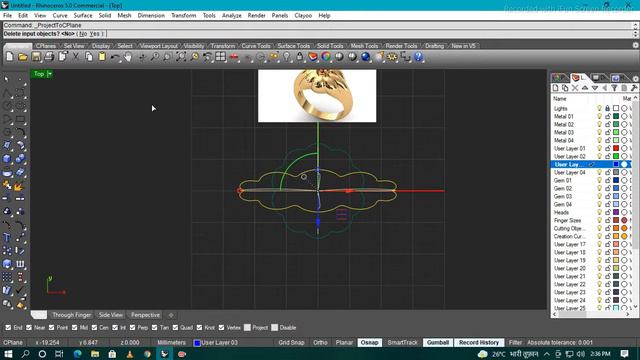
Task: Click red color swatch of User Layer 01
Action: pyautogui.click(x=616, y=148)
